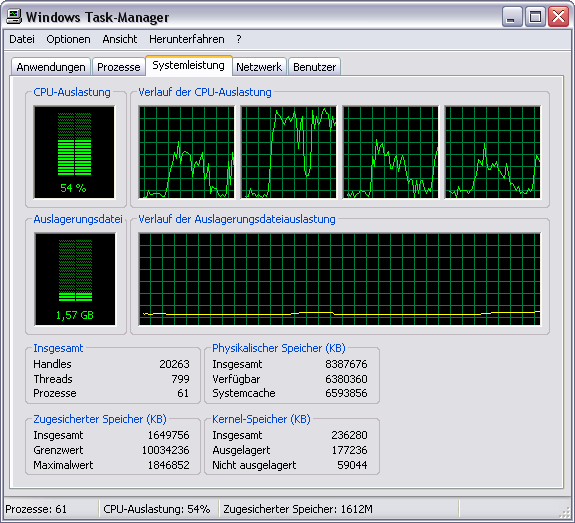The image size is (575, 523).
Task: Switch to the Netzwerk tab
Action: [259, 67]
